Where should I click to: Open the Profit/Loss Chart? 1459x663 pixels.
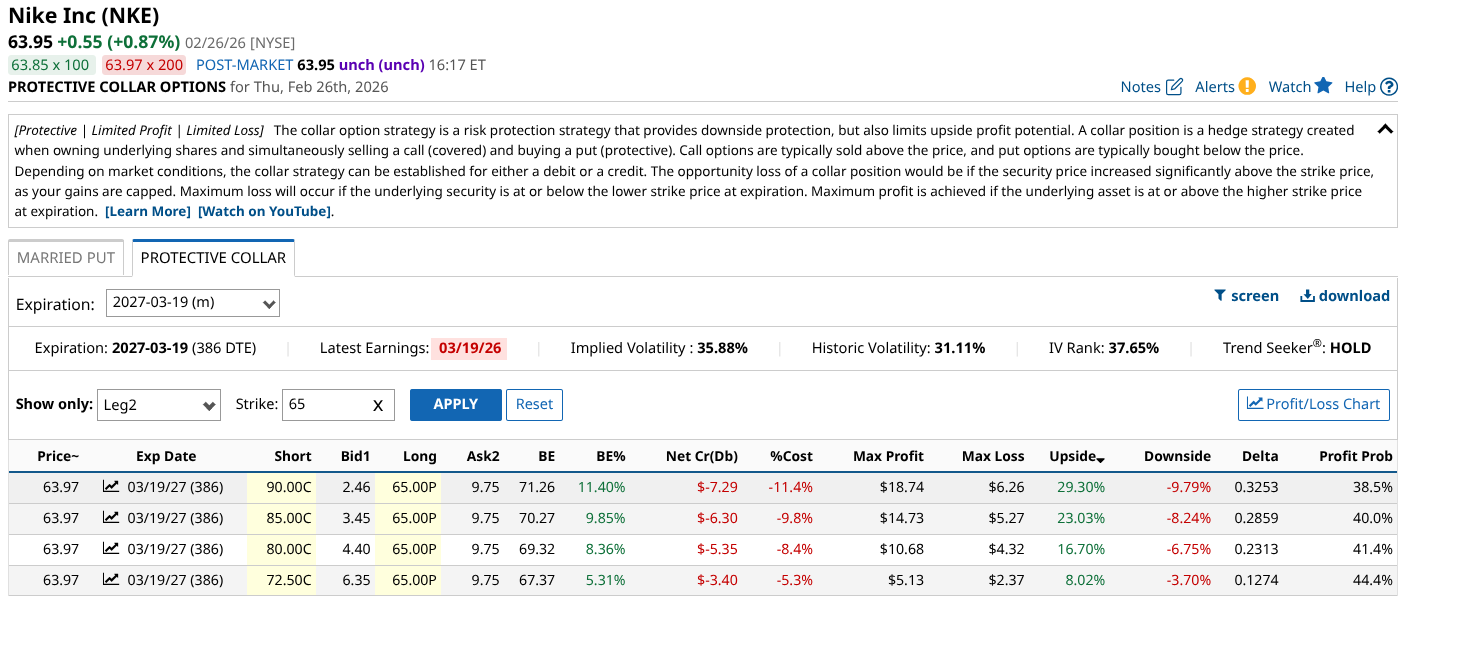pos(1313,404)
